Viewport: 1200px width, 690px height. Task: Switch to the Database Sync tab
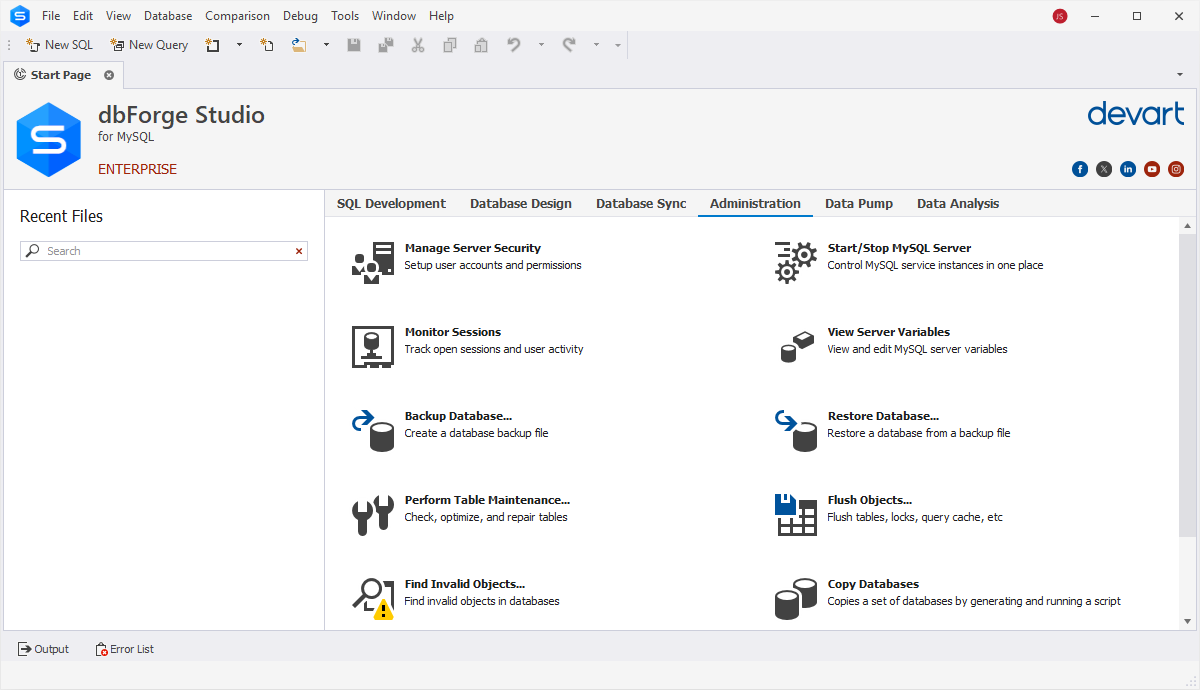pos(641,203)
